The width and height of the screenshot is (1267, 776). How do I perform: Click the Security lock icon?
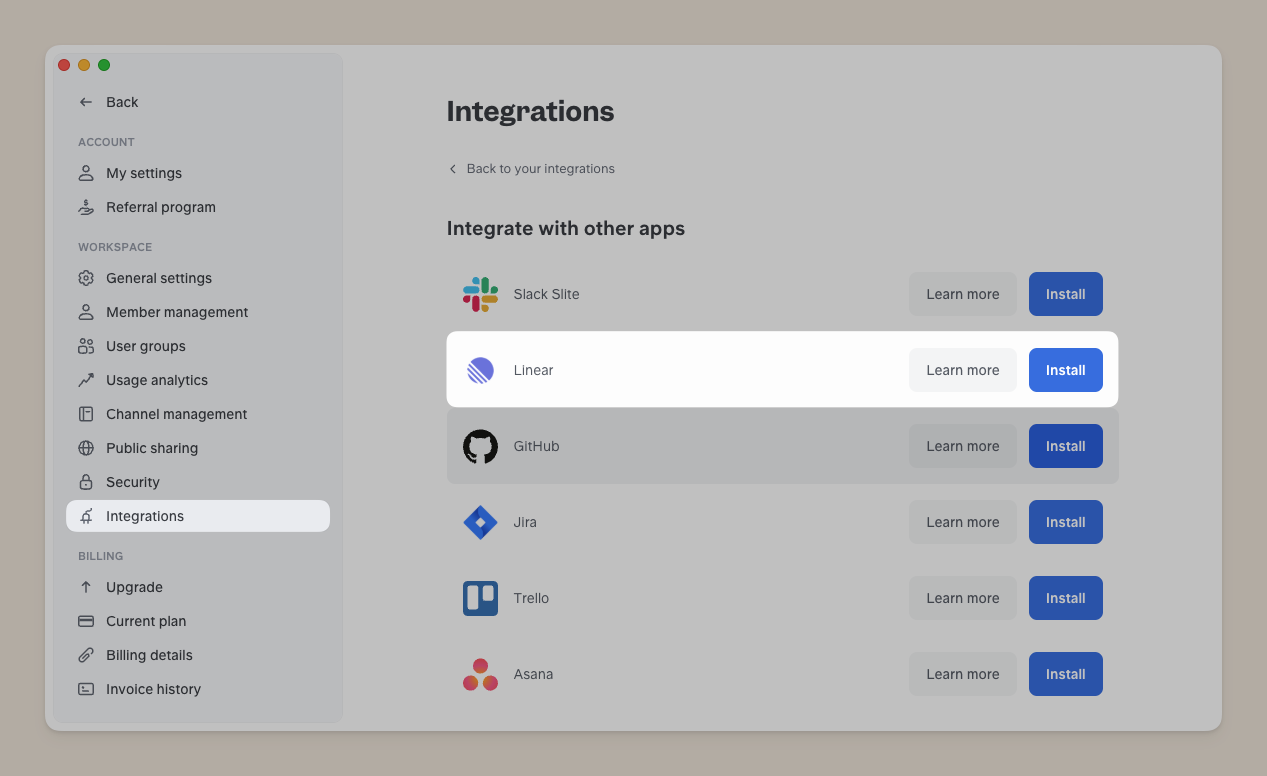86,482
